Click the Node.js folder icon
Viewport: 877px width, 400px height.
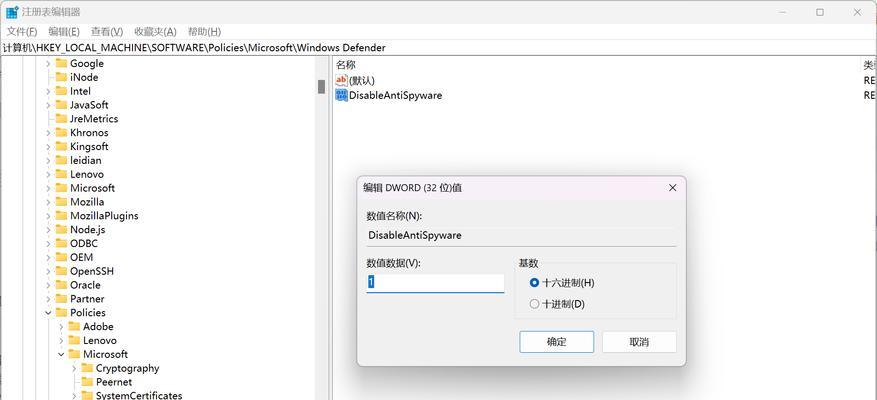[61, 229]
